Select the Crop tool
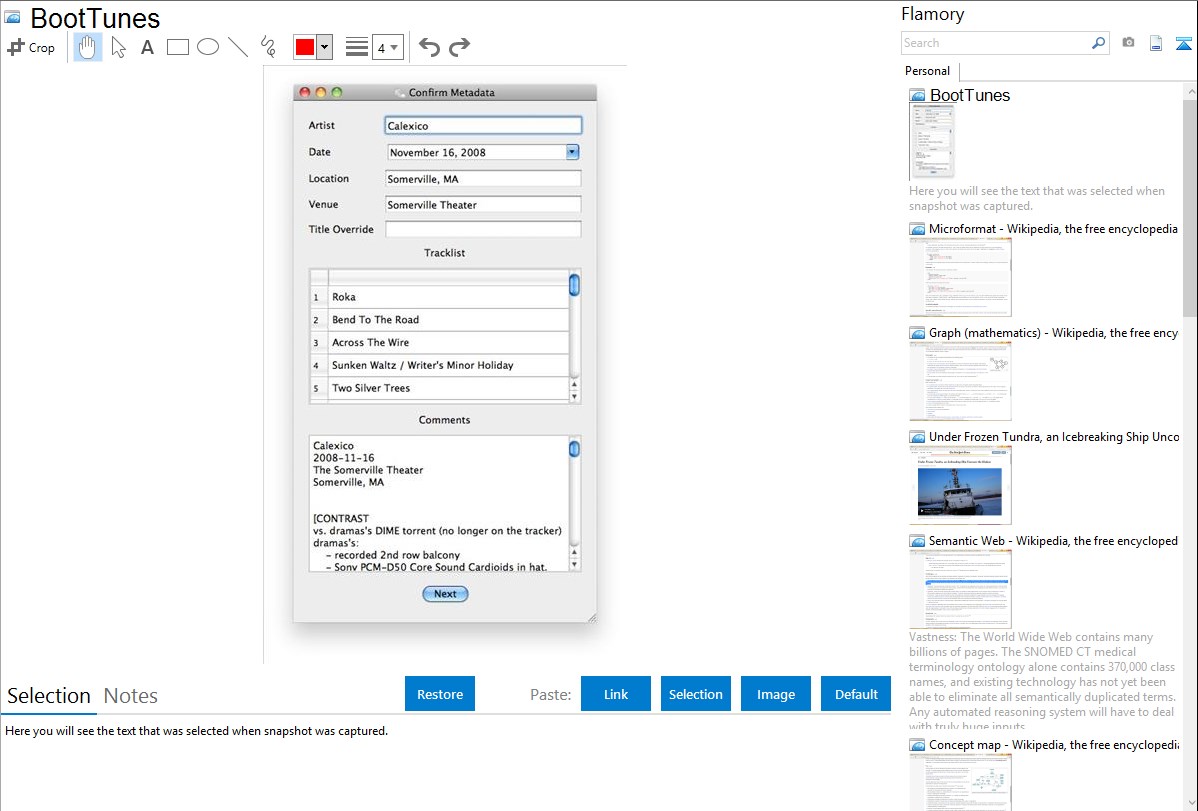1198x811 pixels. tap(31, 47)
